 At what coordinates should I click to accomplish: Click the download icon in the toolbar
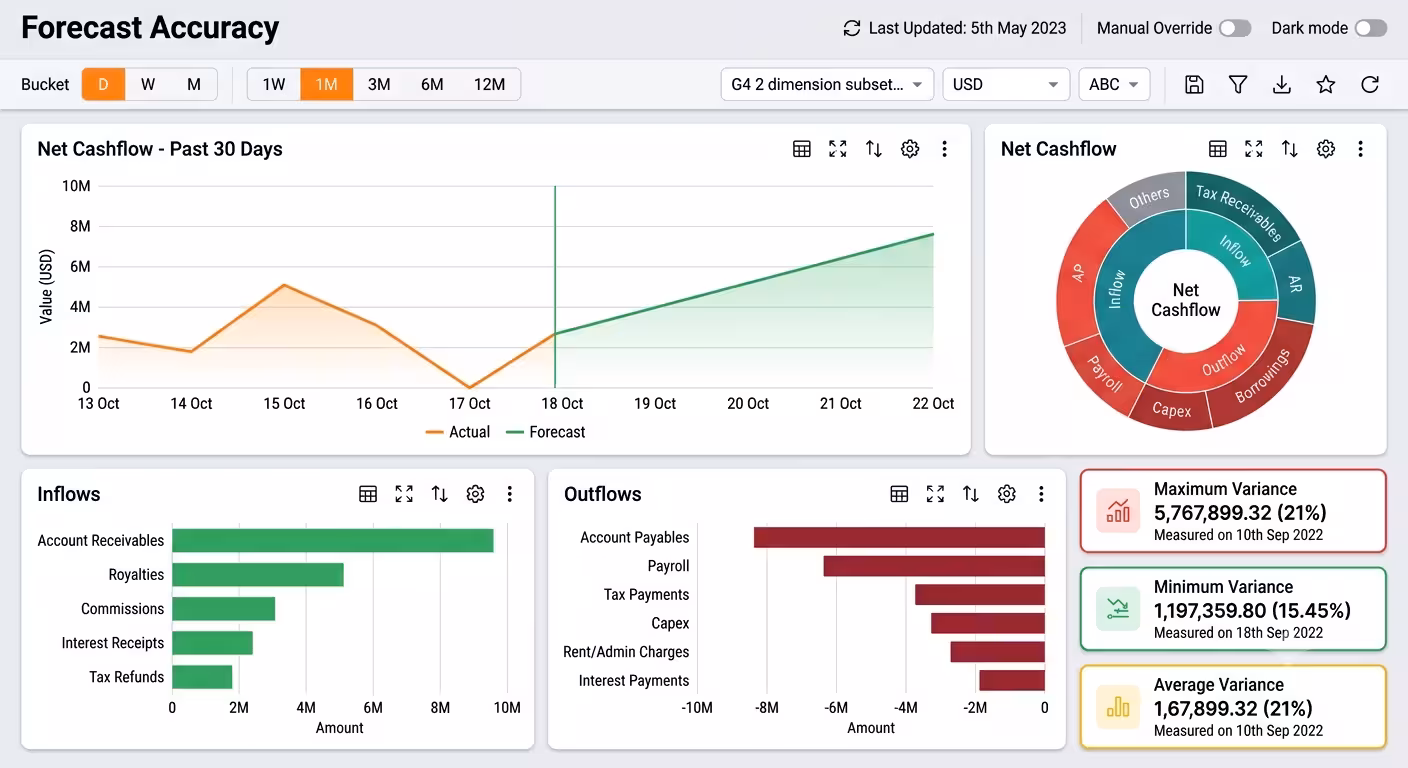(x=1282, y=85)
